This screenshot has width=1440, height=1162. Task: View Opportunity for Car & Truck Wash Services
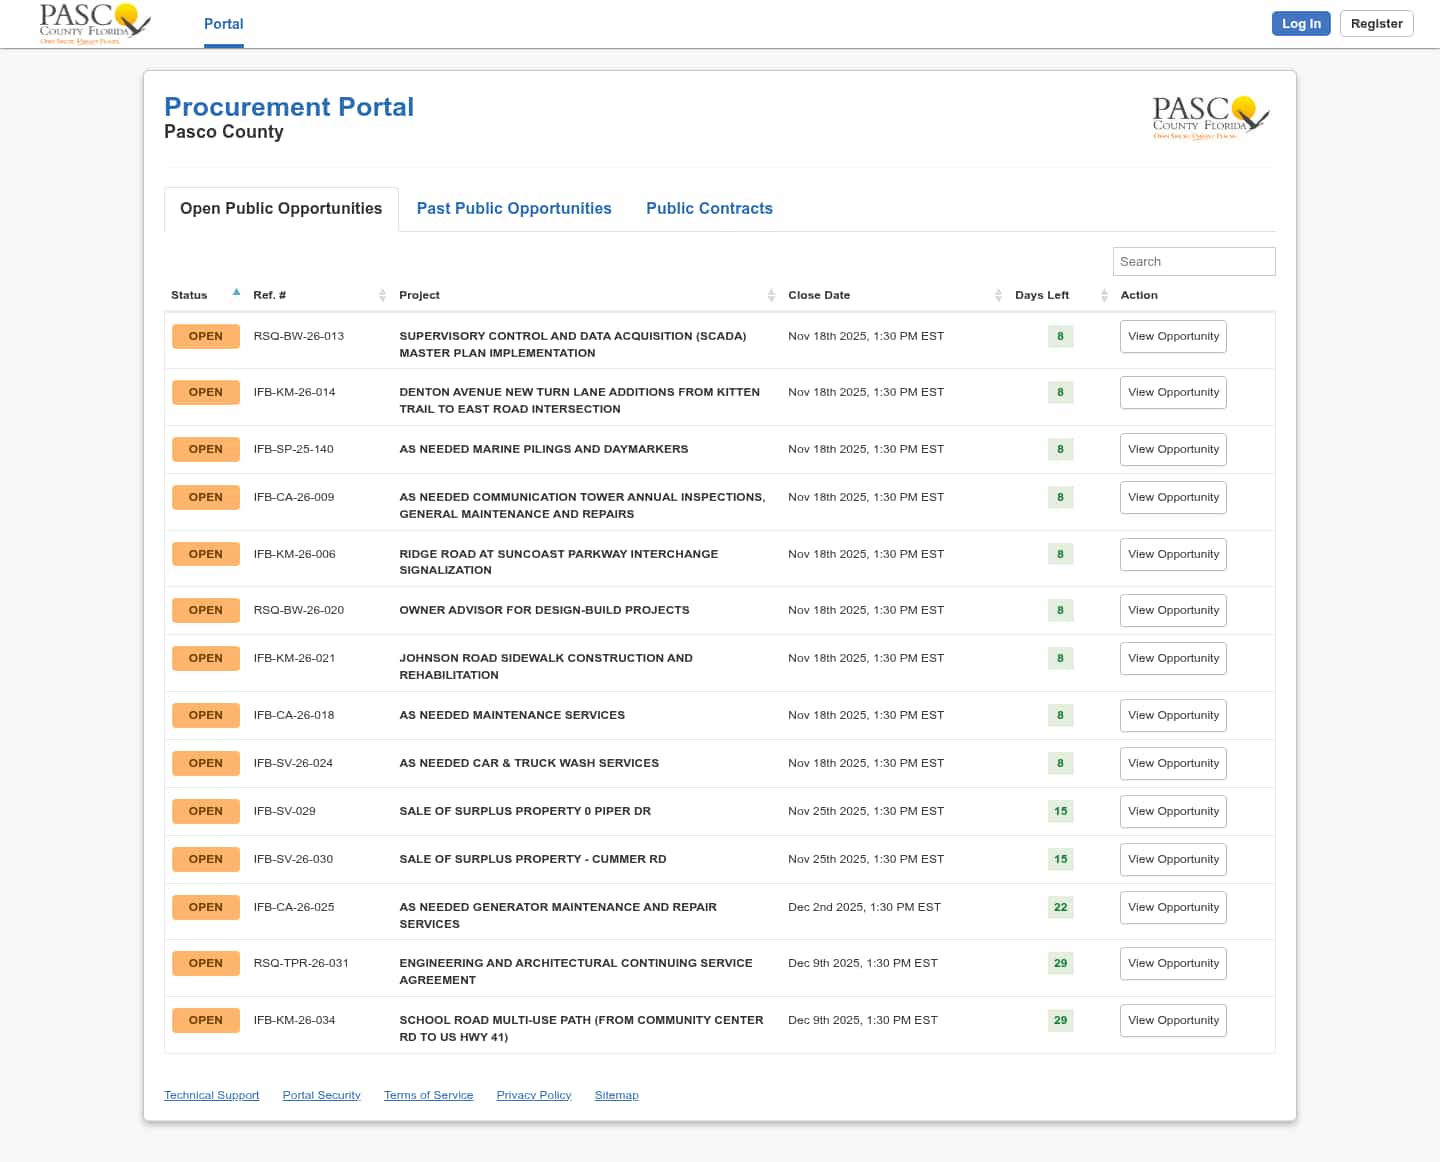click(x=1172, y=764)
